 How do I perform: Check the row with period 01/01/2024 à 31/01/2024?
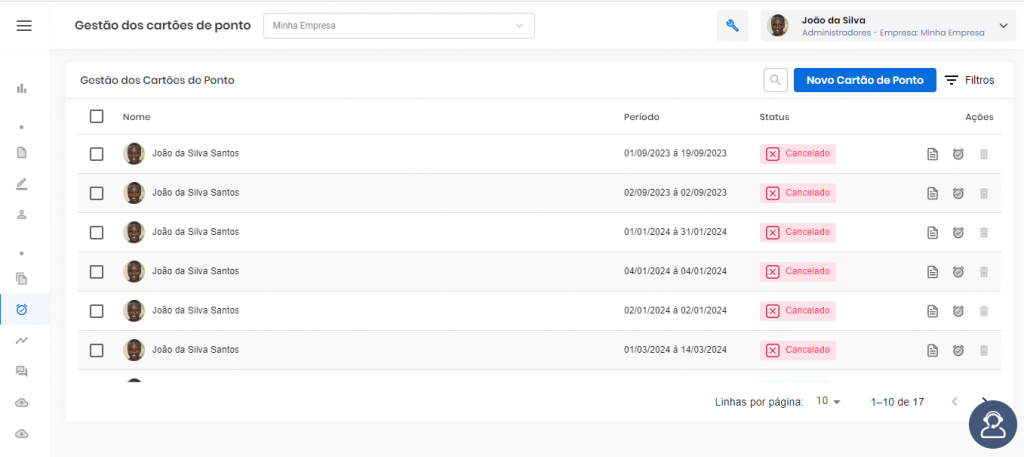(x=97, y=232)
